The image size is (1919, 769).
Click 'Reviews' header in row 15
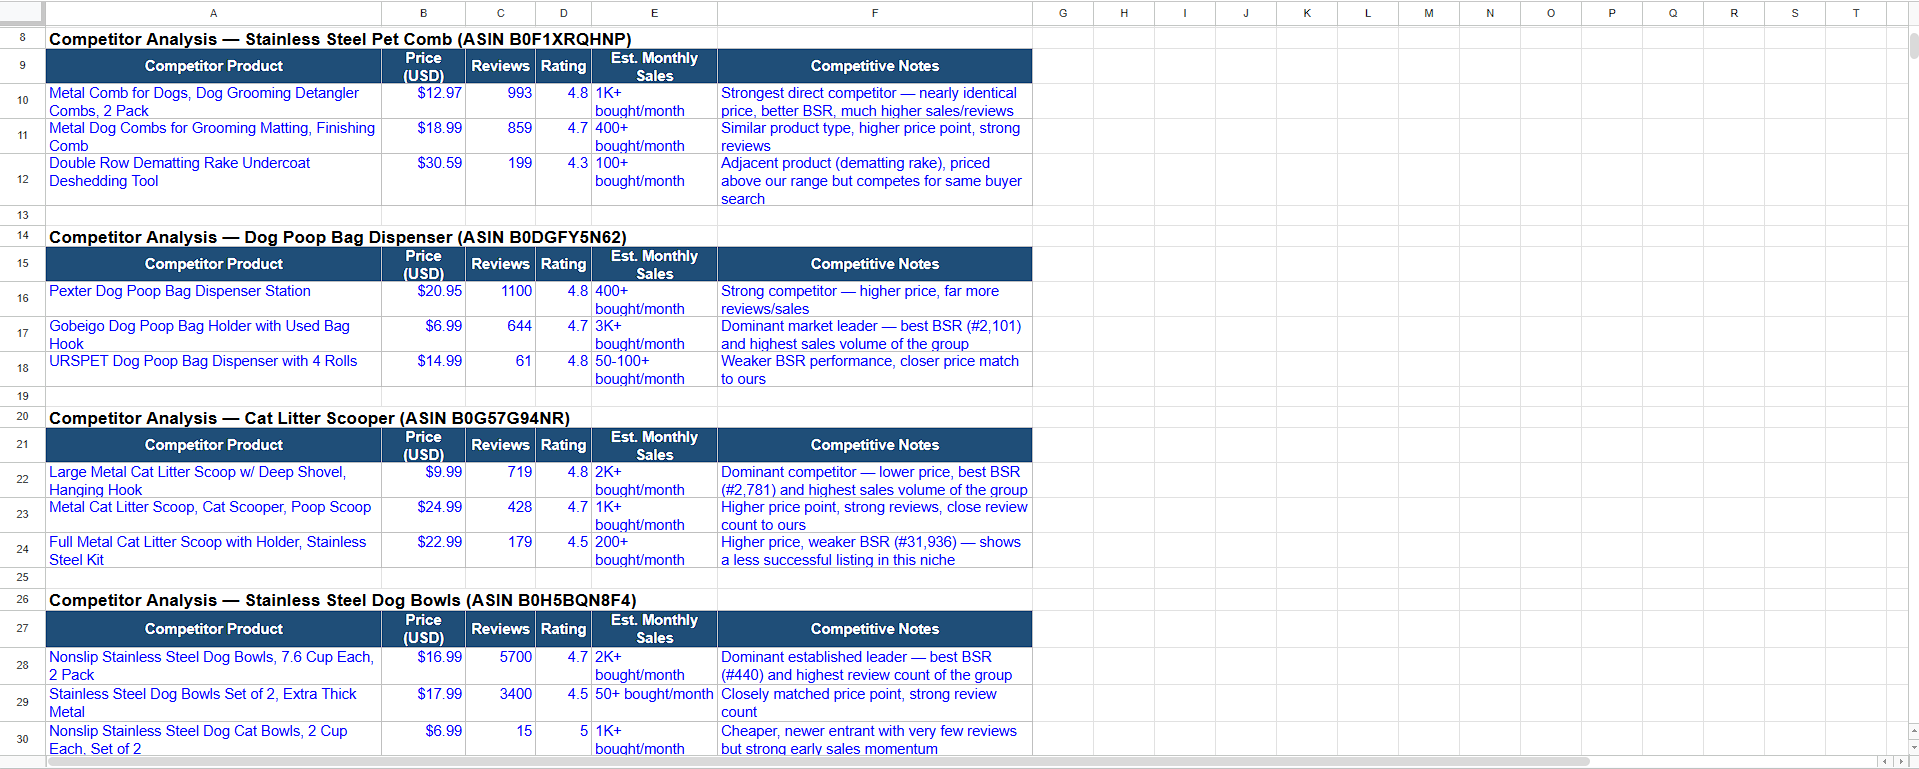click(500, 264)
